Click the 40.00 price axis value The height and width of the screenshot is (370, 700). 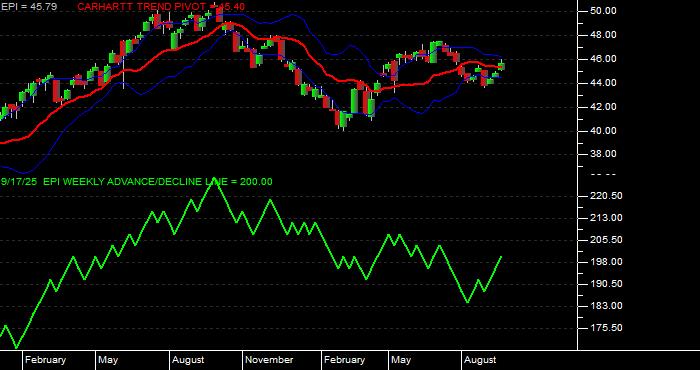click(603, 131)
